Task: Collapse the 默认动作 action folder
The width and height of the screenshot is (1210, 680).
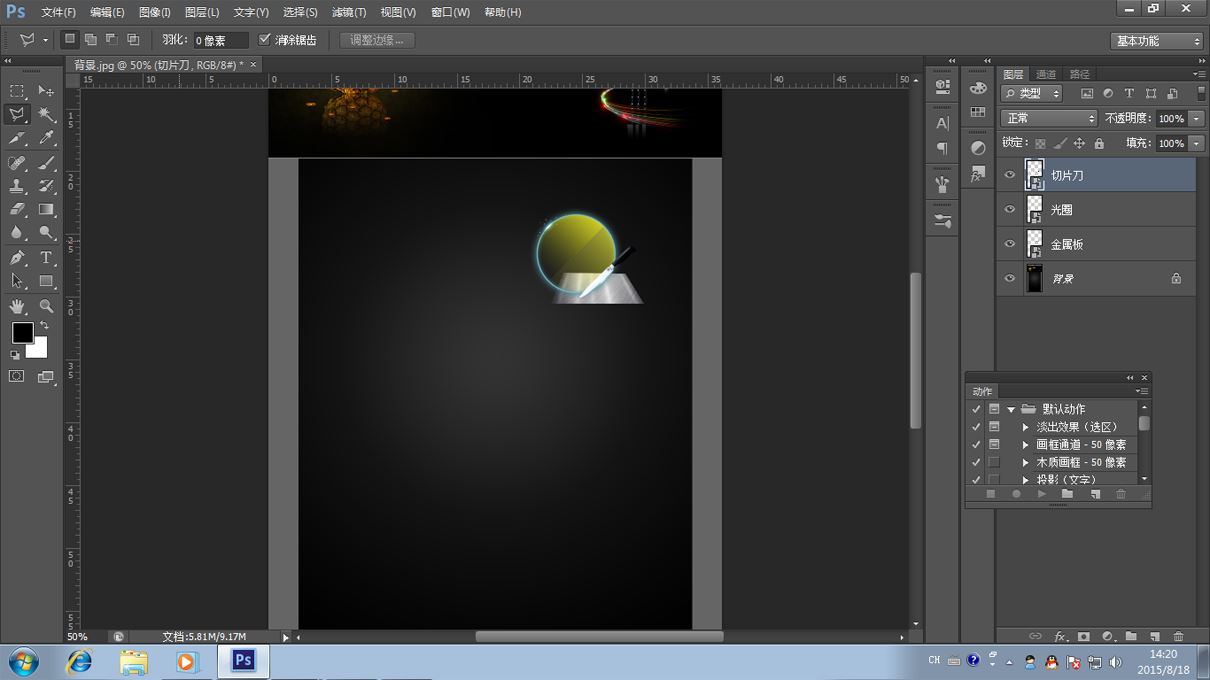Action: point(1011,409)
